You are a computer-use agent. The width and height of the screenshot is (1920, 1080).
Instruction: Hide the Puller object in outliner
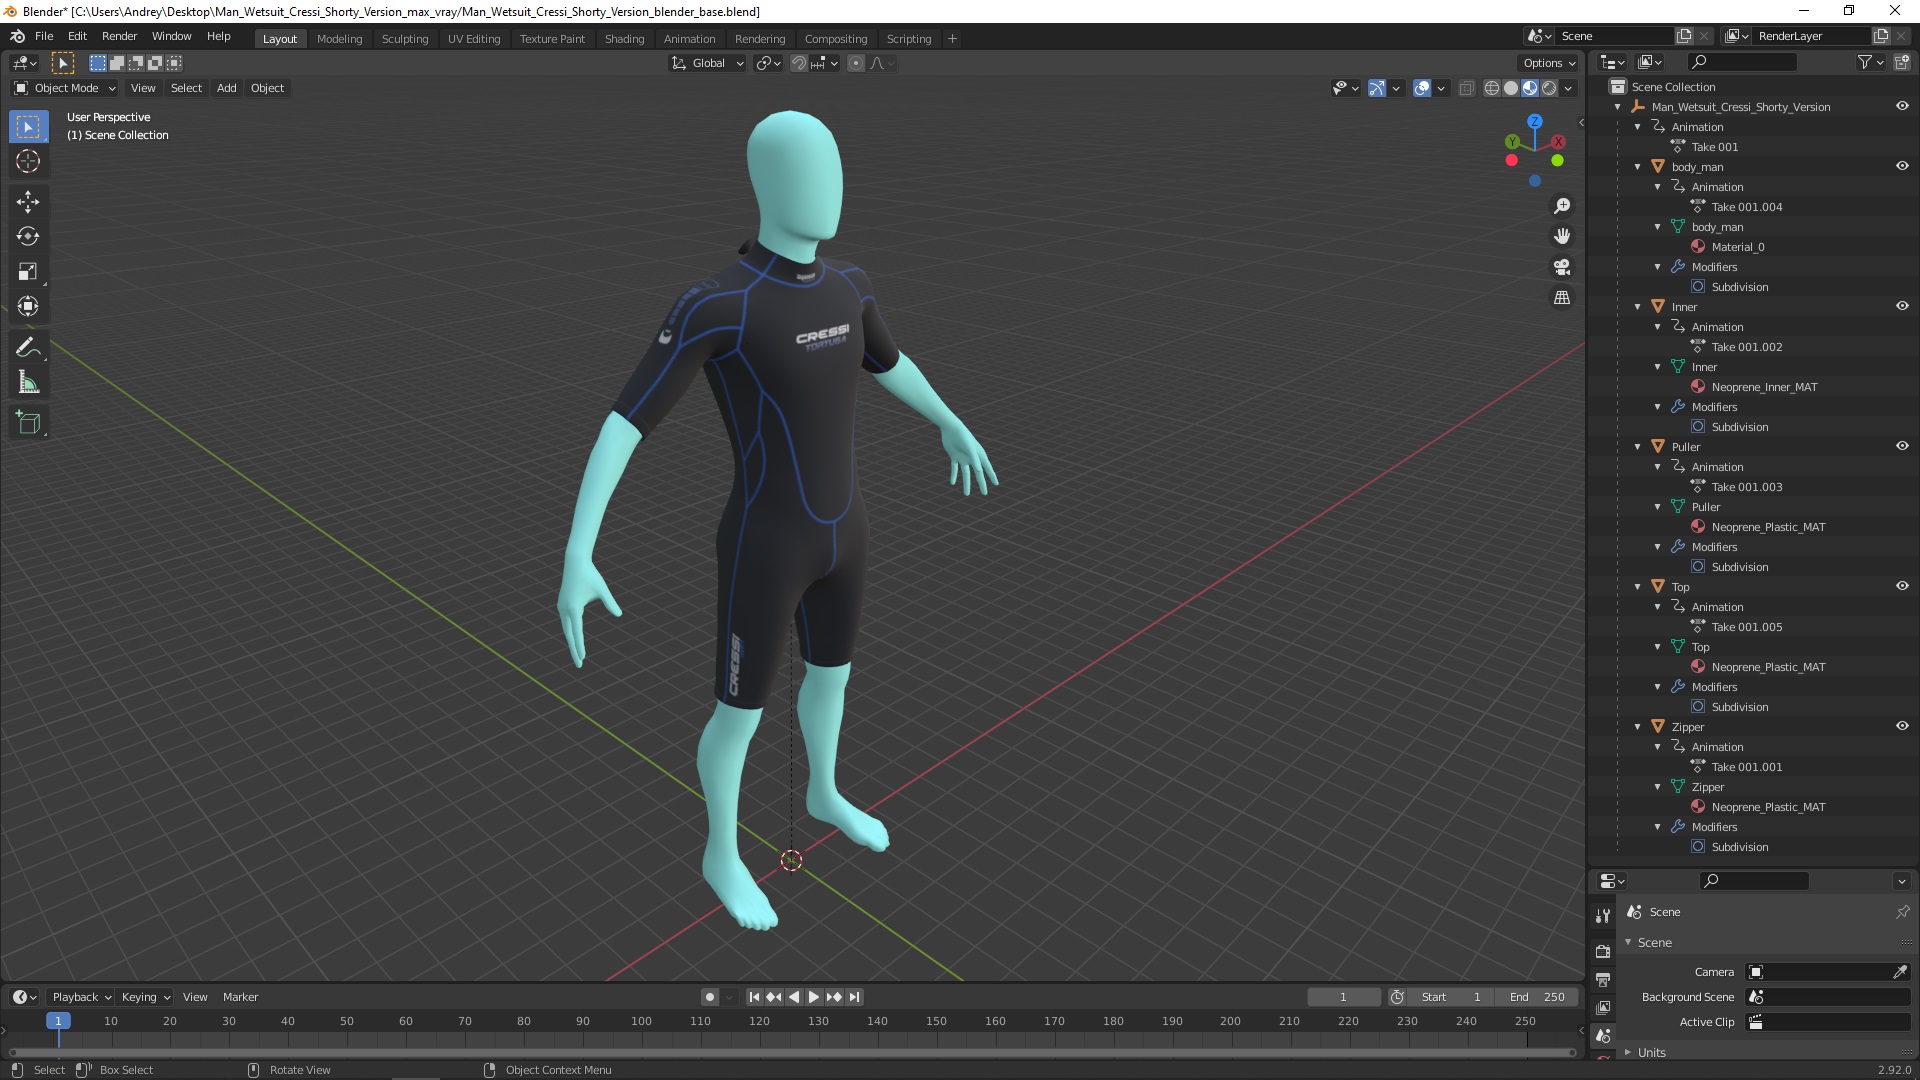coord(1902,446)
